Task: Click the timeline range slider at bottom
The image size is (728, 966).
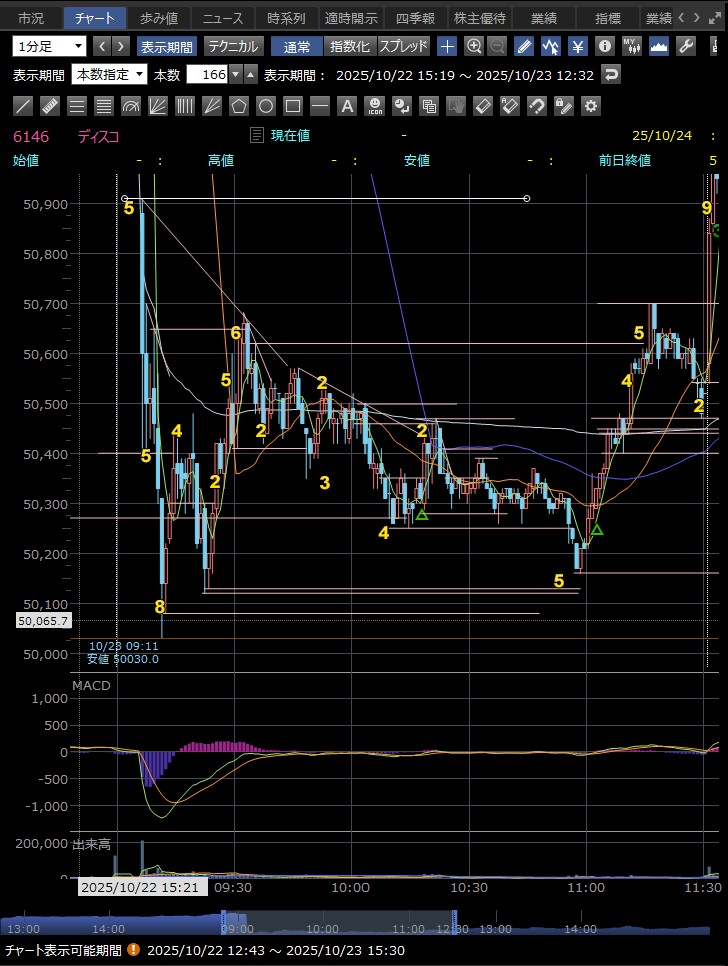Action: pyautogui.click(x=338, y=924)
